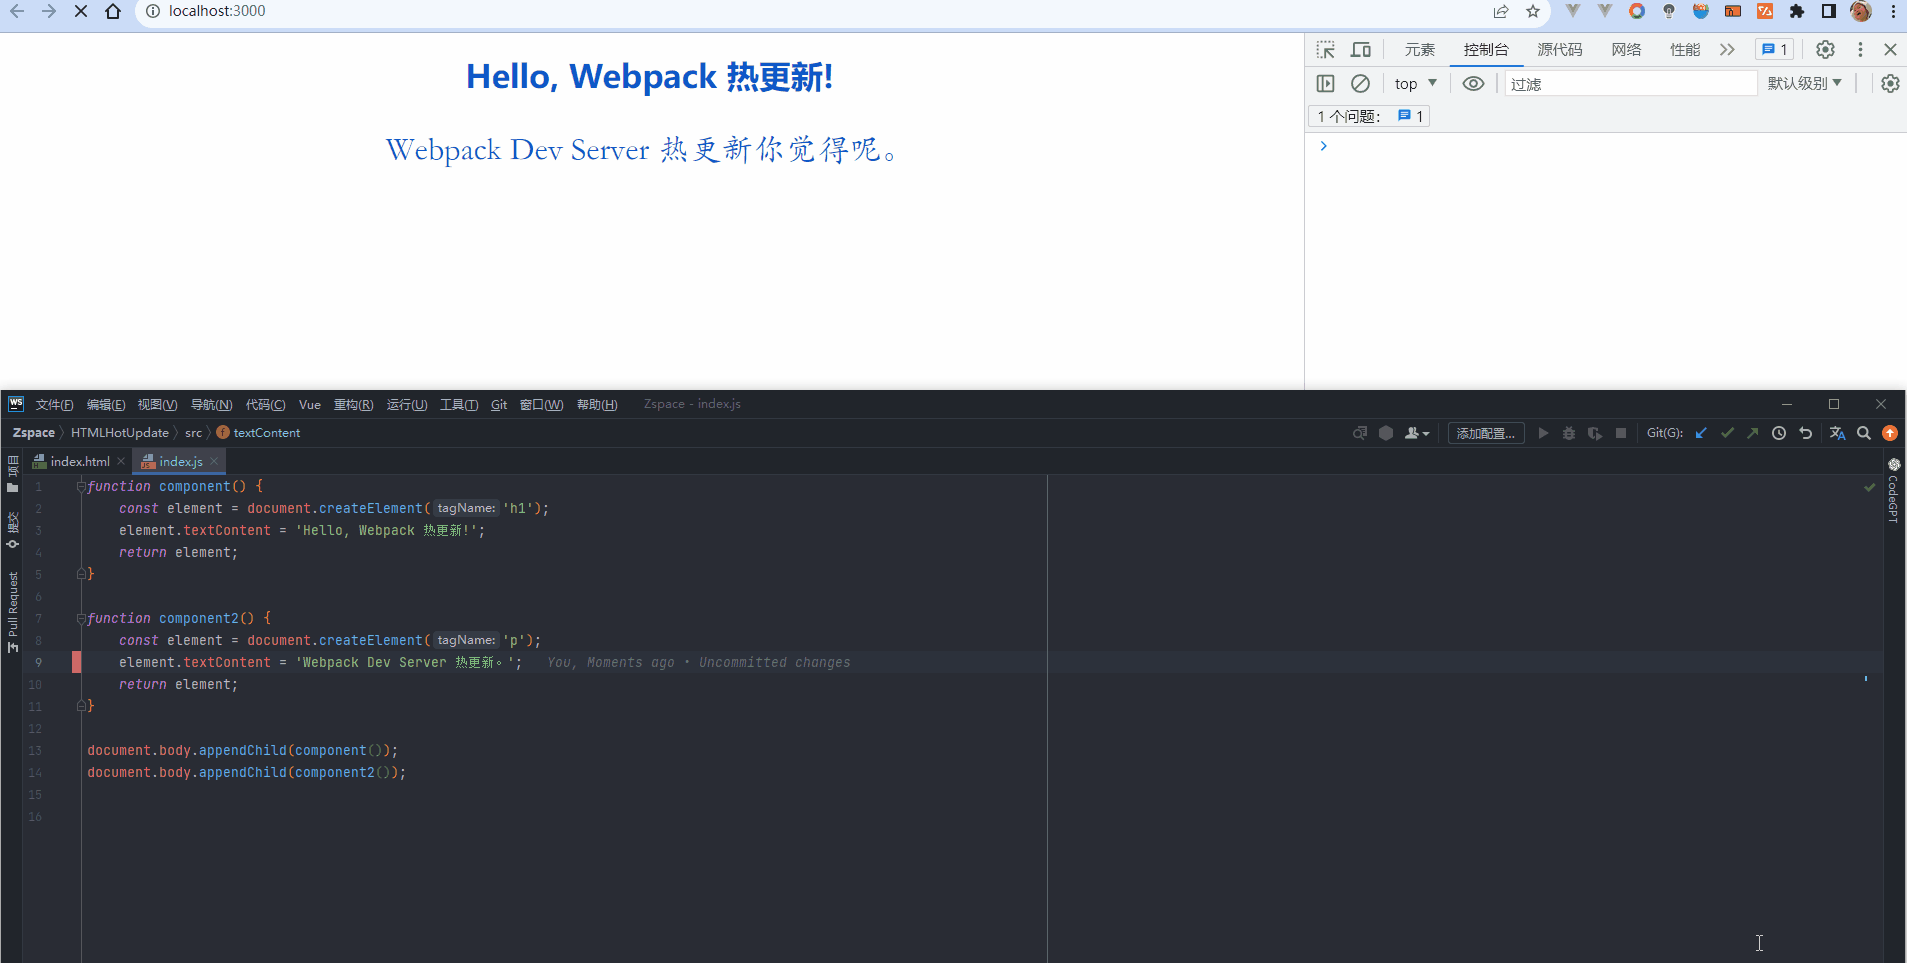Screen dimensions: 1907x963
Task: Open the issues counter badge in DevTools
Action: (1775, 50)
